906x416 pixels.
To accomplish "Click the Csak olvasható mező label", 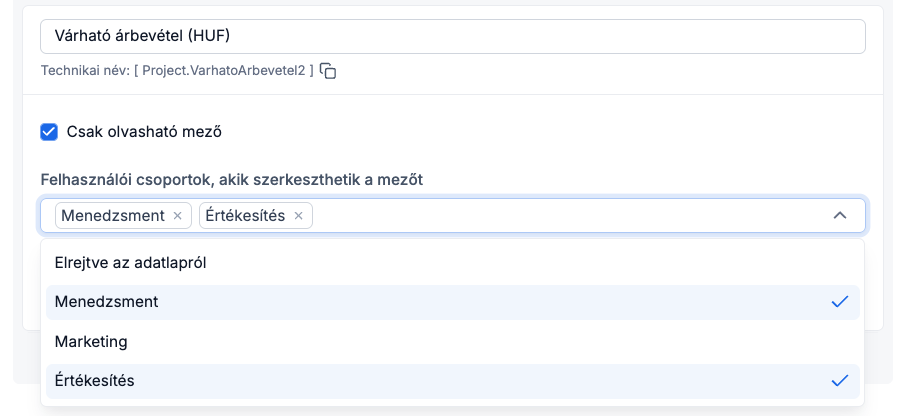I will pos(144,131).
